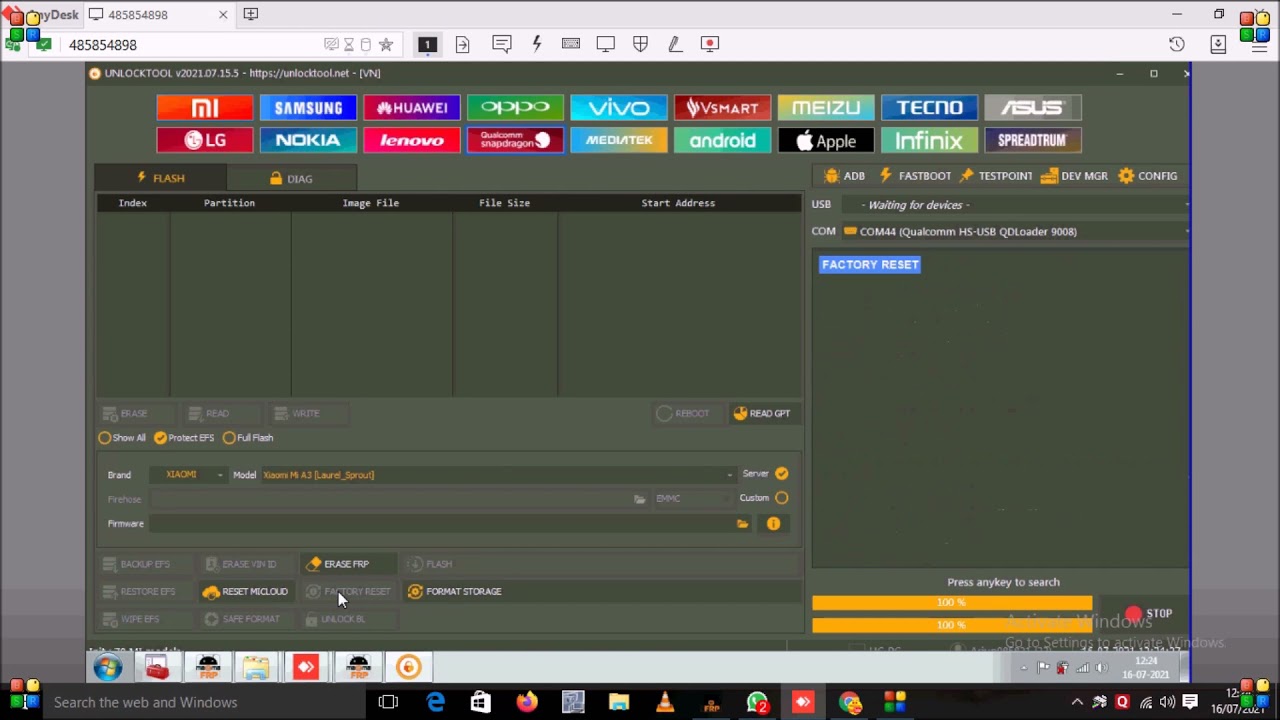1280x720 pixels.
Task: Select the Apple brand logo
Action: point(826,140)
